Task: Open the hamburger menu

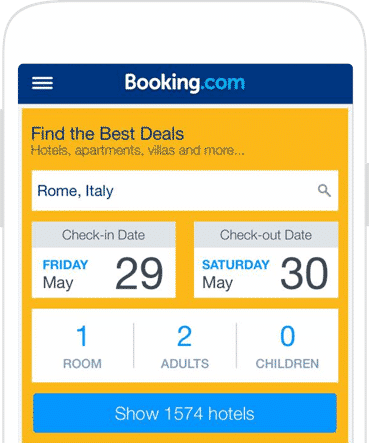Action: click(x=42, y=83)
